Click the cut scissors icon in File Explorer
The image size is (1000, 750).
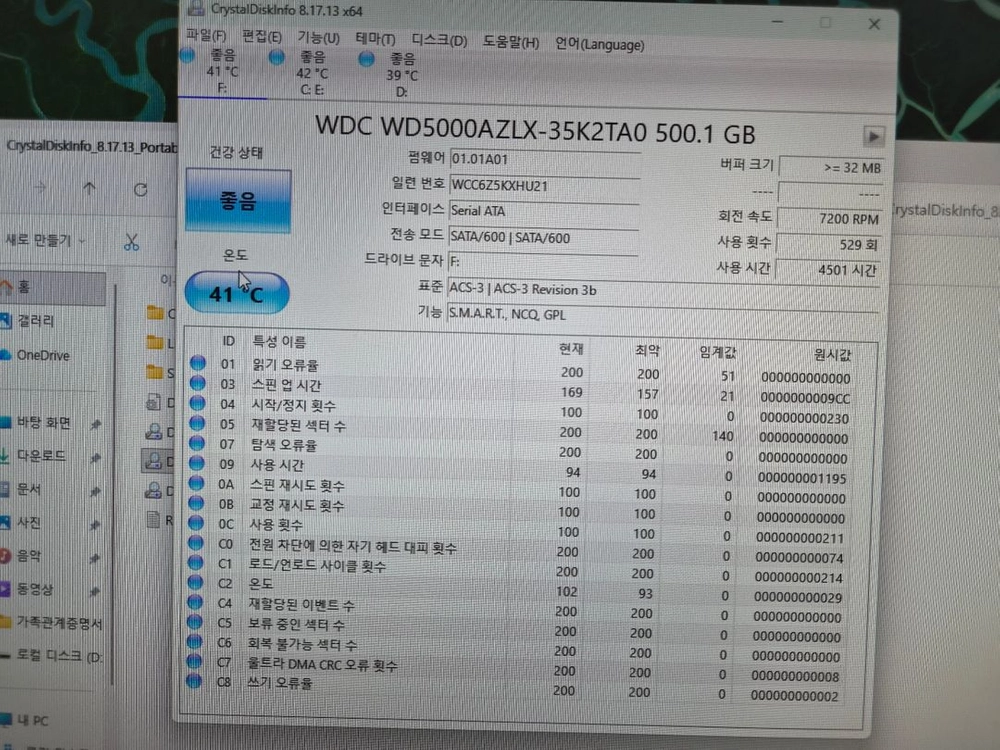(x=131, y=242)
